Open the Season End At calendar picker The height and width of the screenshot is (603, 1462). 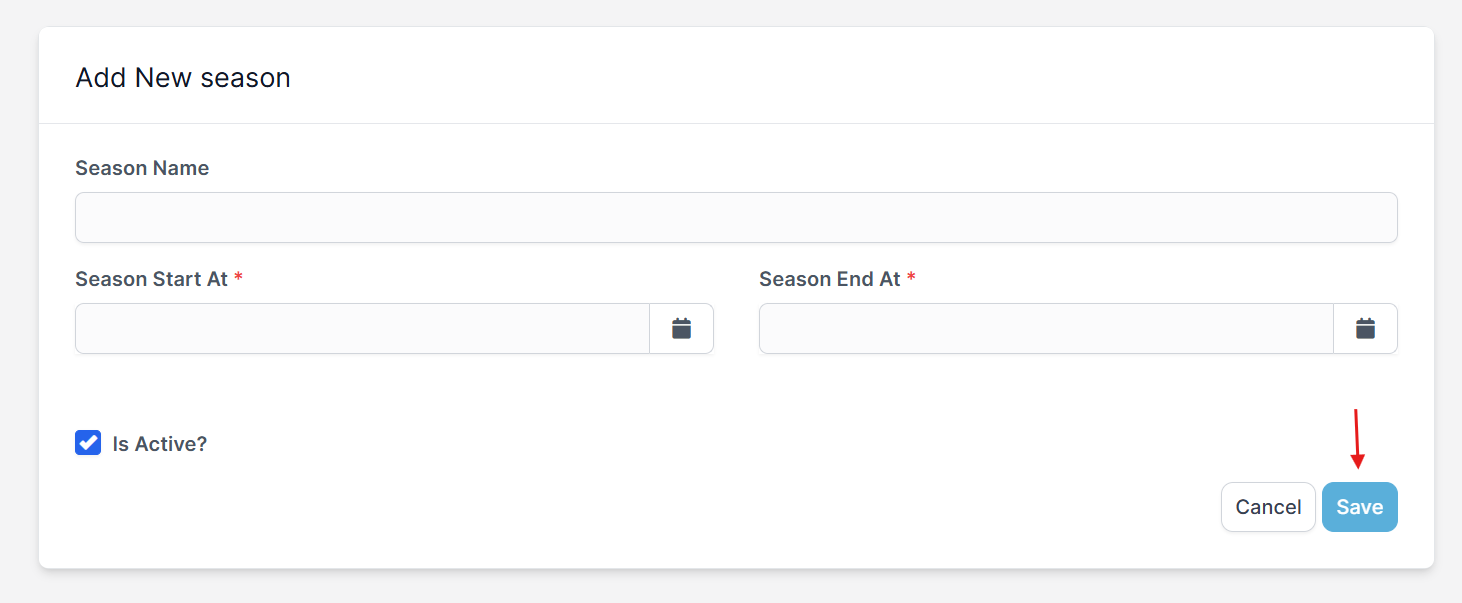[1365, 328]
